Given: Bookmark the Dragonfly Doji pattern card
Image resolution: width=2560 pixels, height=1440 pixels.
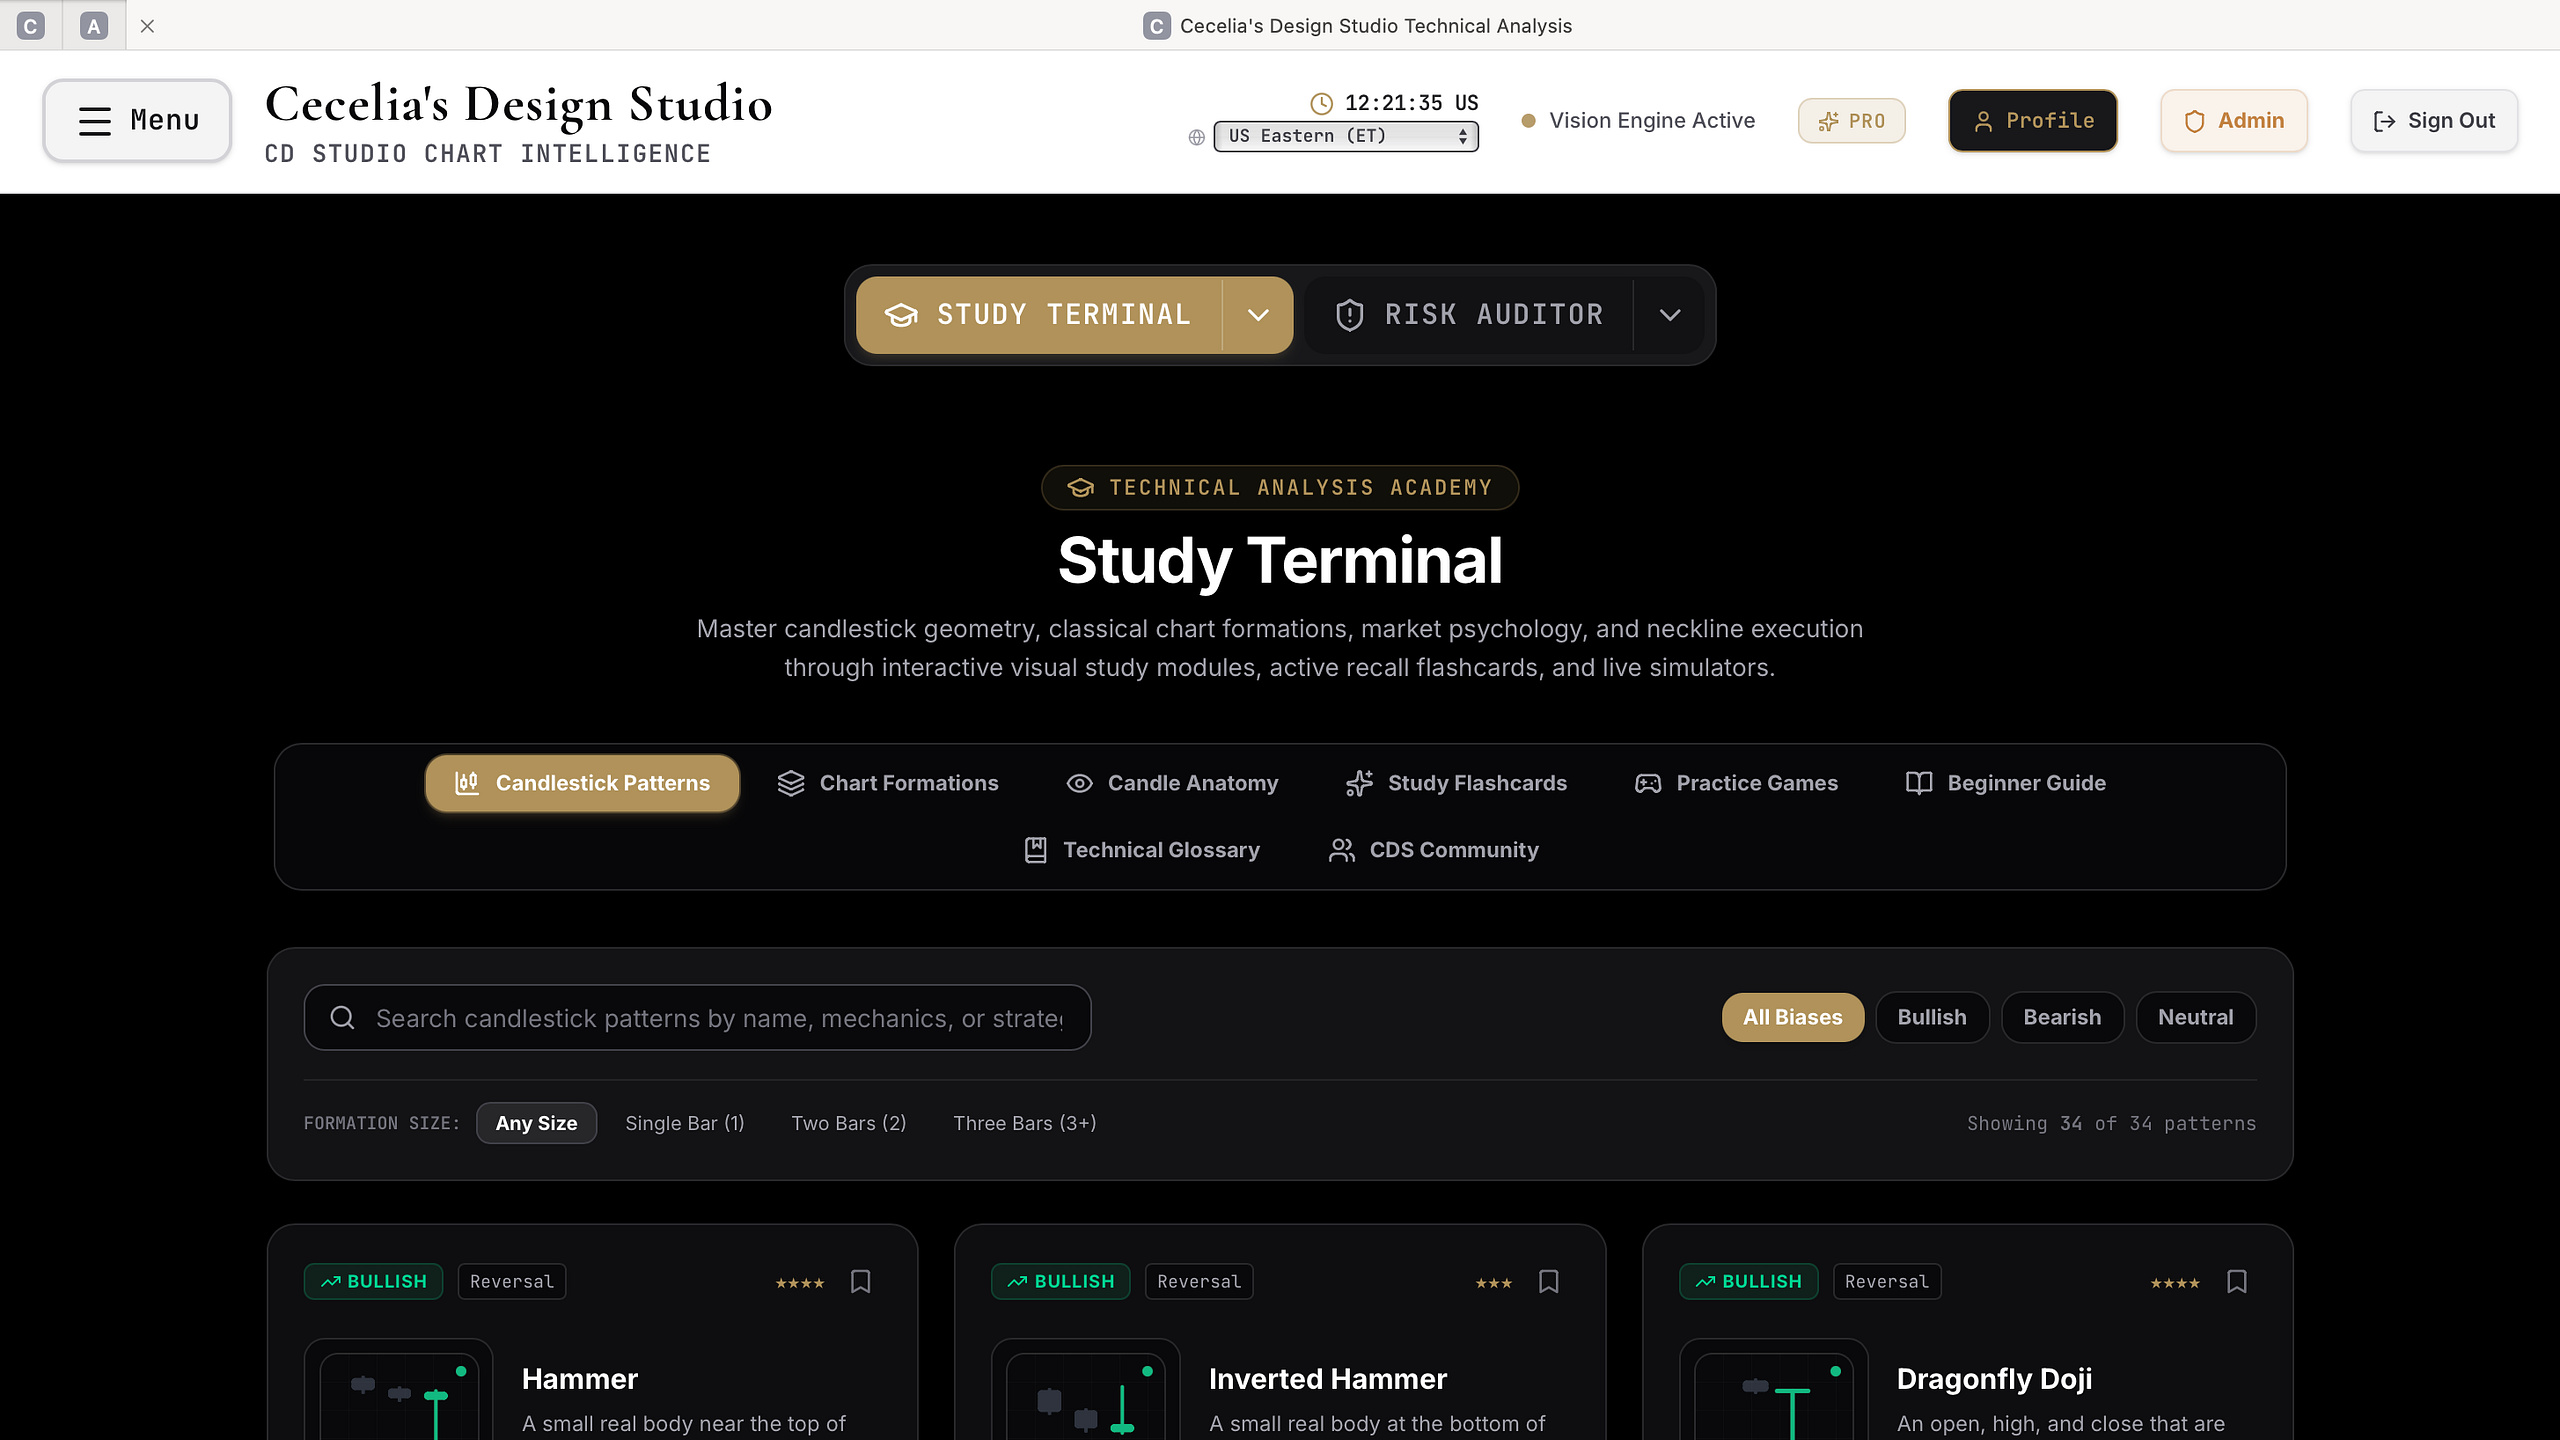Looking at the screenshot, I should click(2236, 1282).
